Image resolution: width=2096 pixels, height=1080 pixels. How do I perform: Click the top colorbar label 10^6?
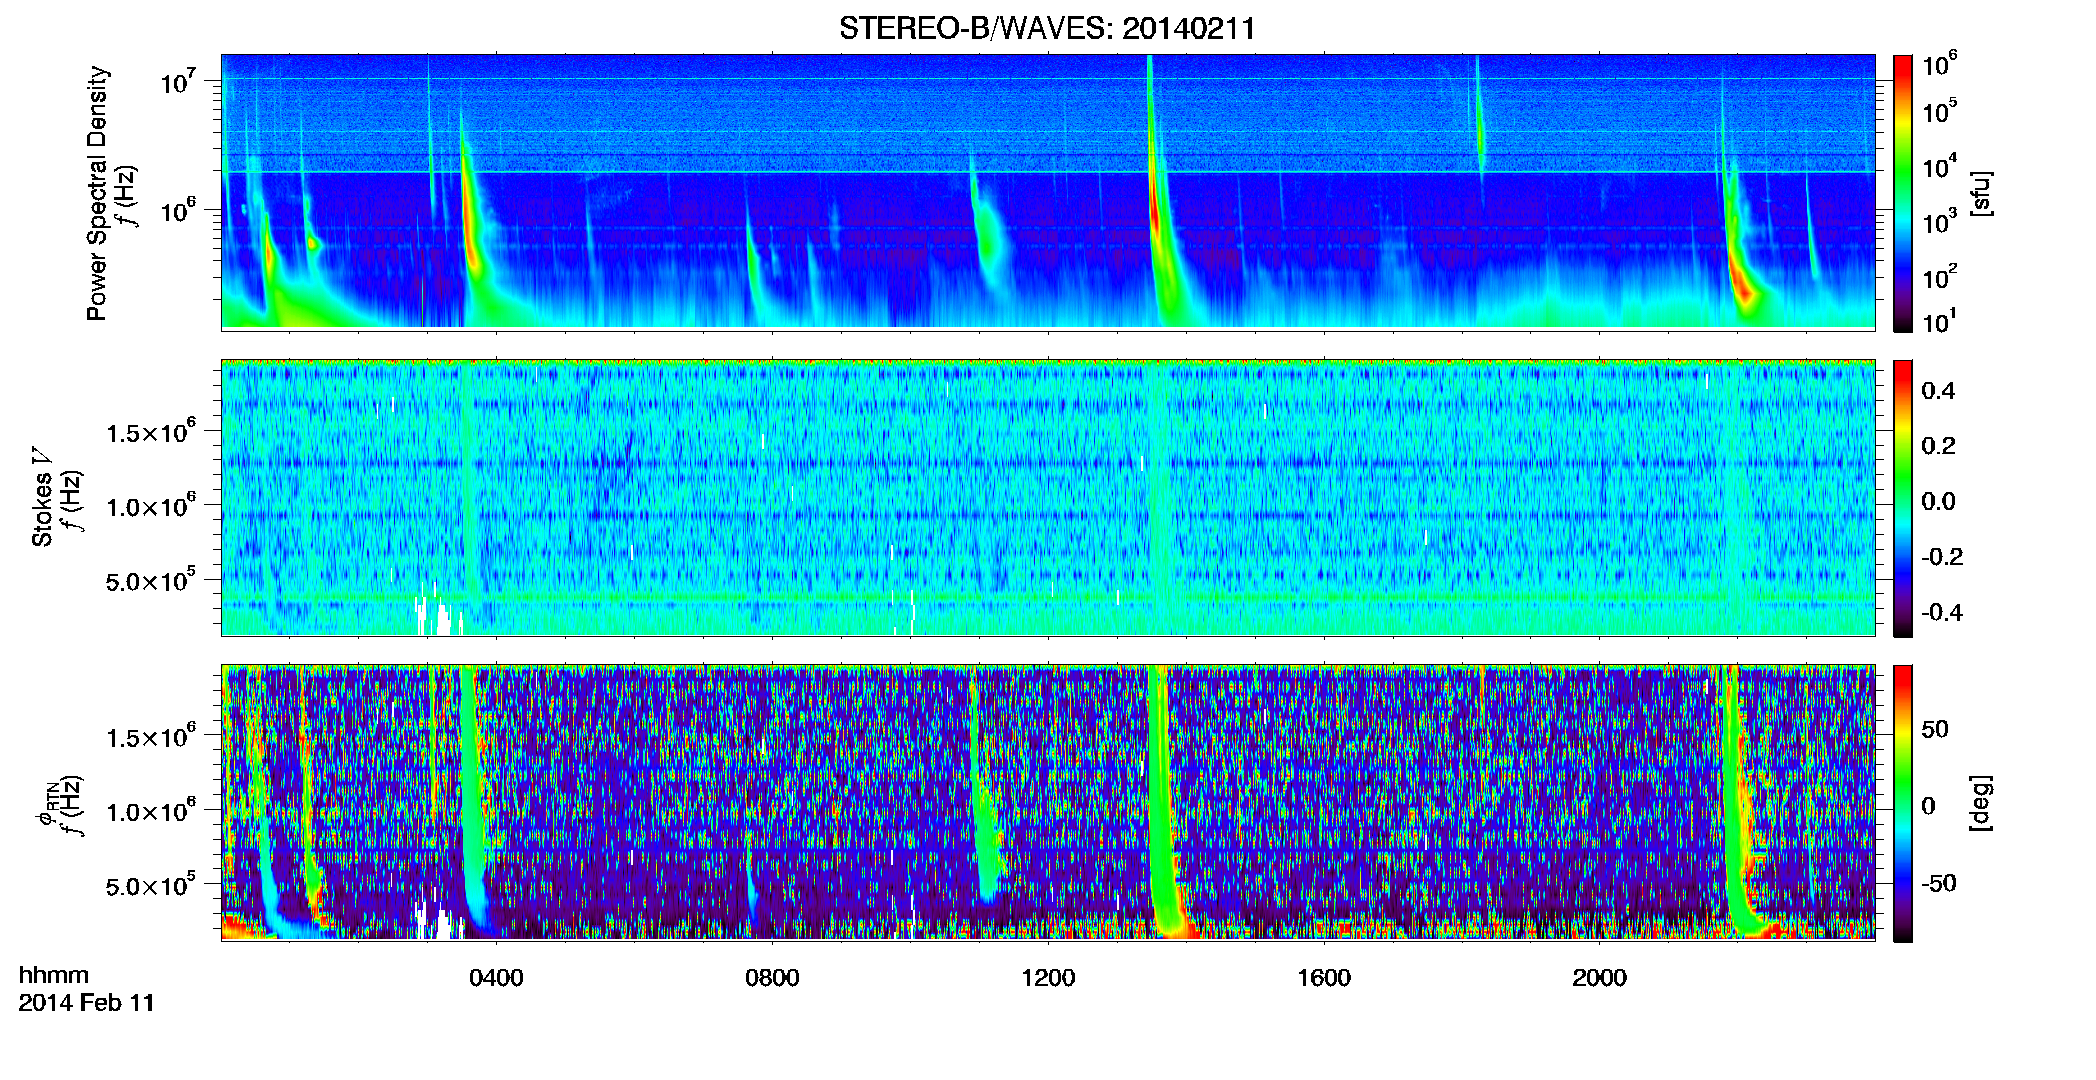click(x=1940, y=64)
